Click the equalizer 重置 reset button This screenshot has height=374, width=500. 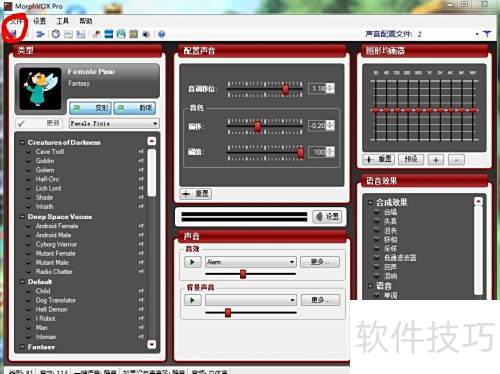click(379, 159)
